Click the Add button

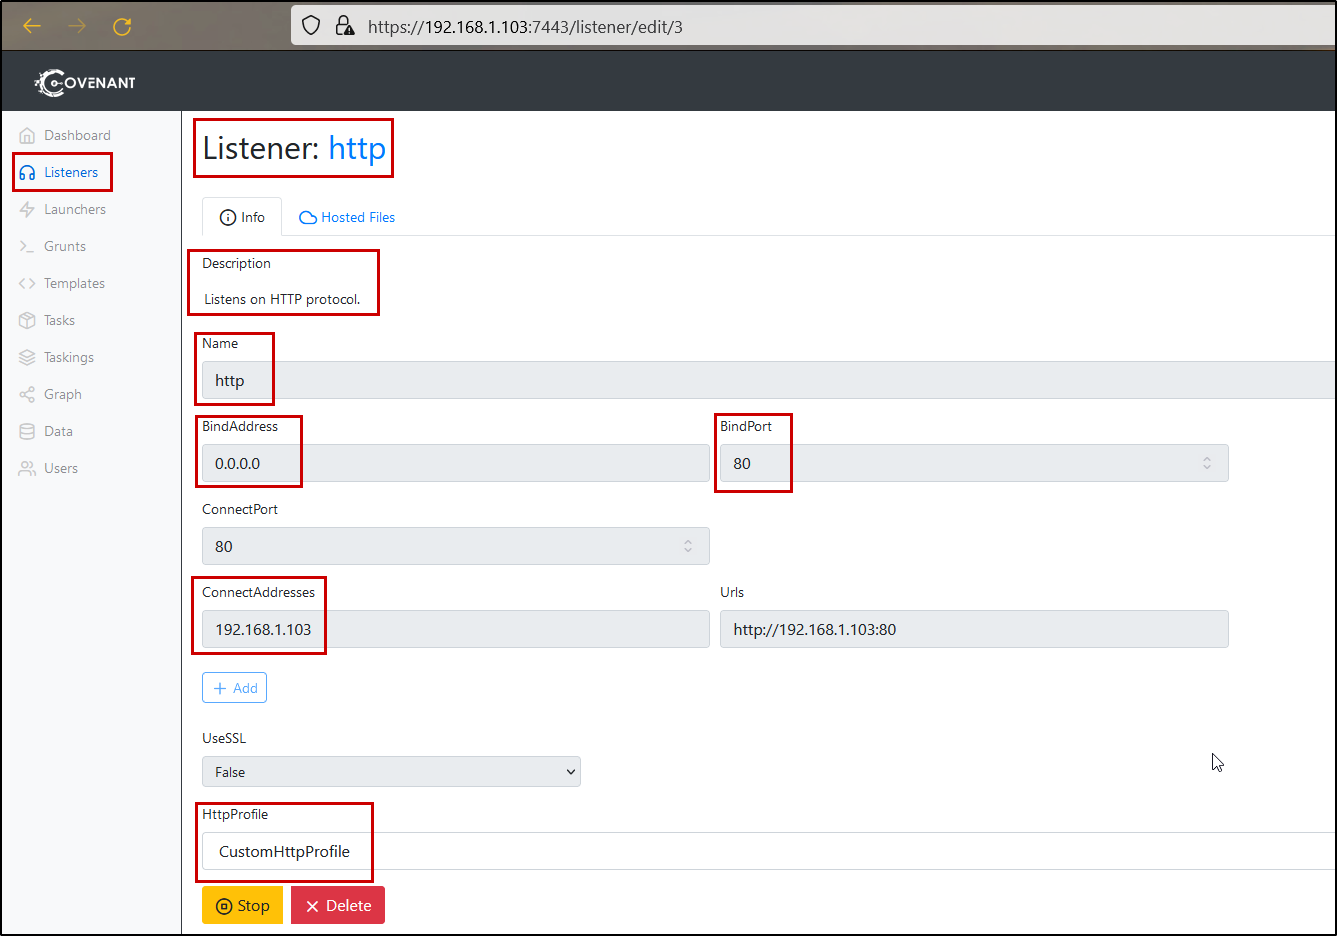click(x=234, y=688)
